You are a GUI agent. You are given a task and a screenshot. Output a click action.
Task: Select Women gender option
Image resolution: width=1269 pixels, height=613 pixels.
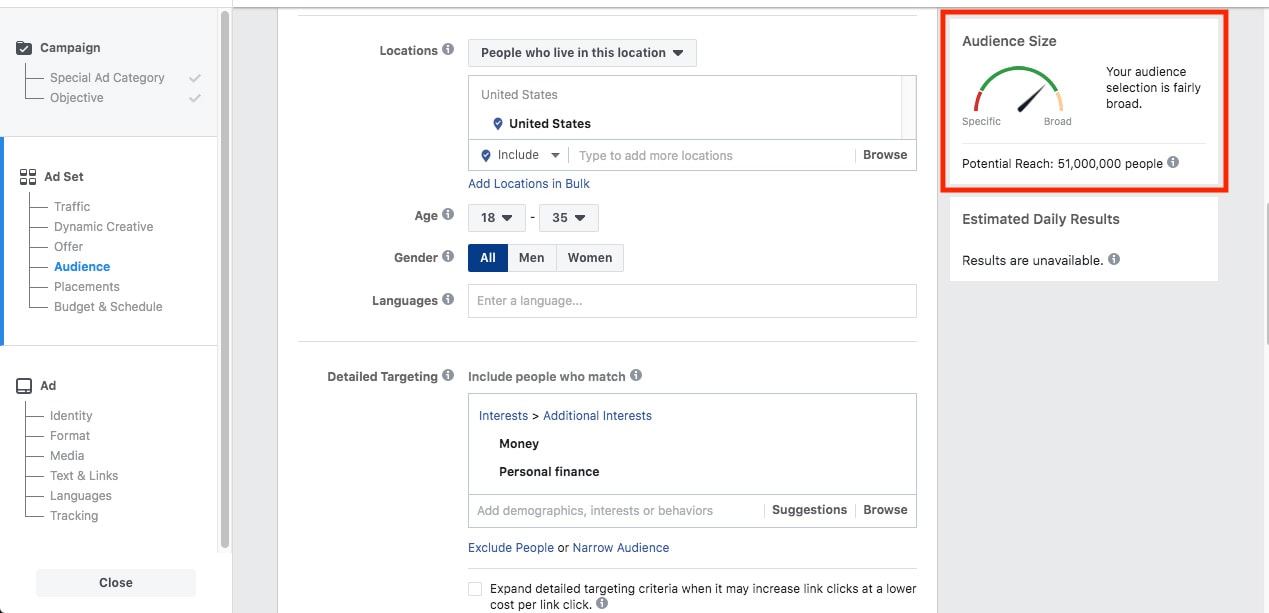point(590,257)
